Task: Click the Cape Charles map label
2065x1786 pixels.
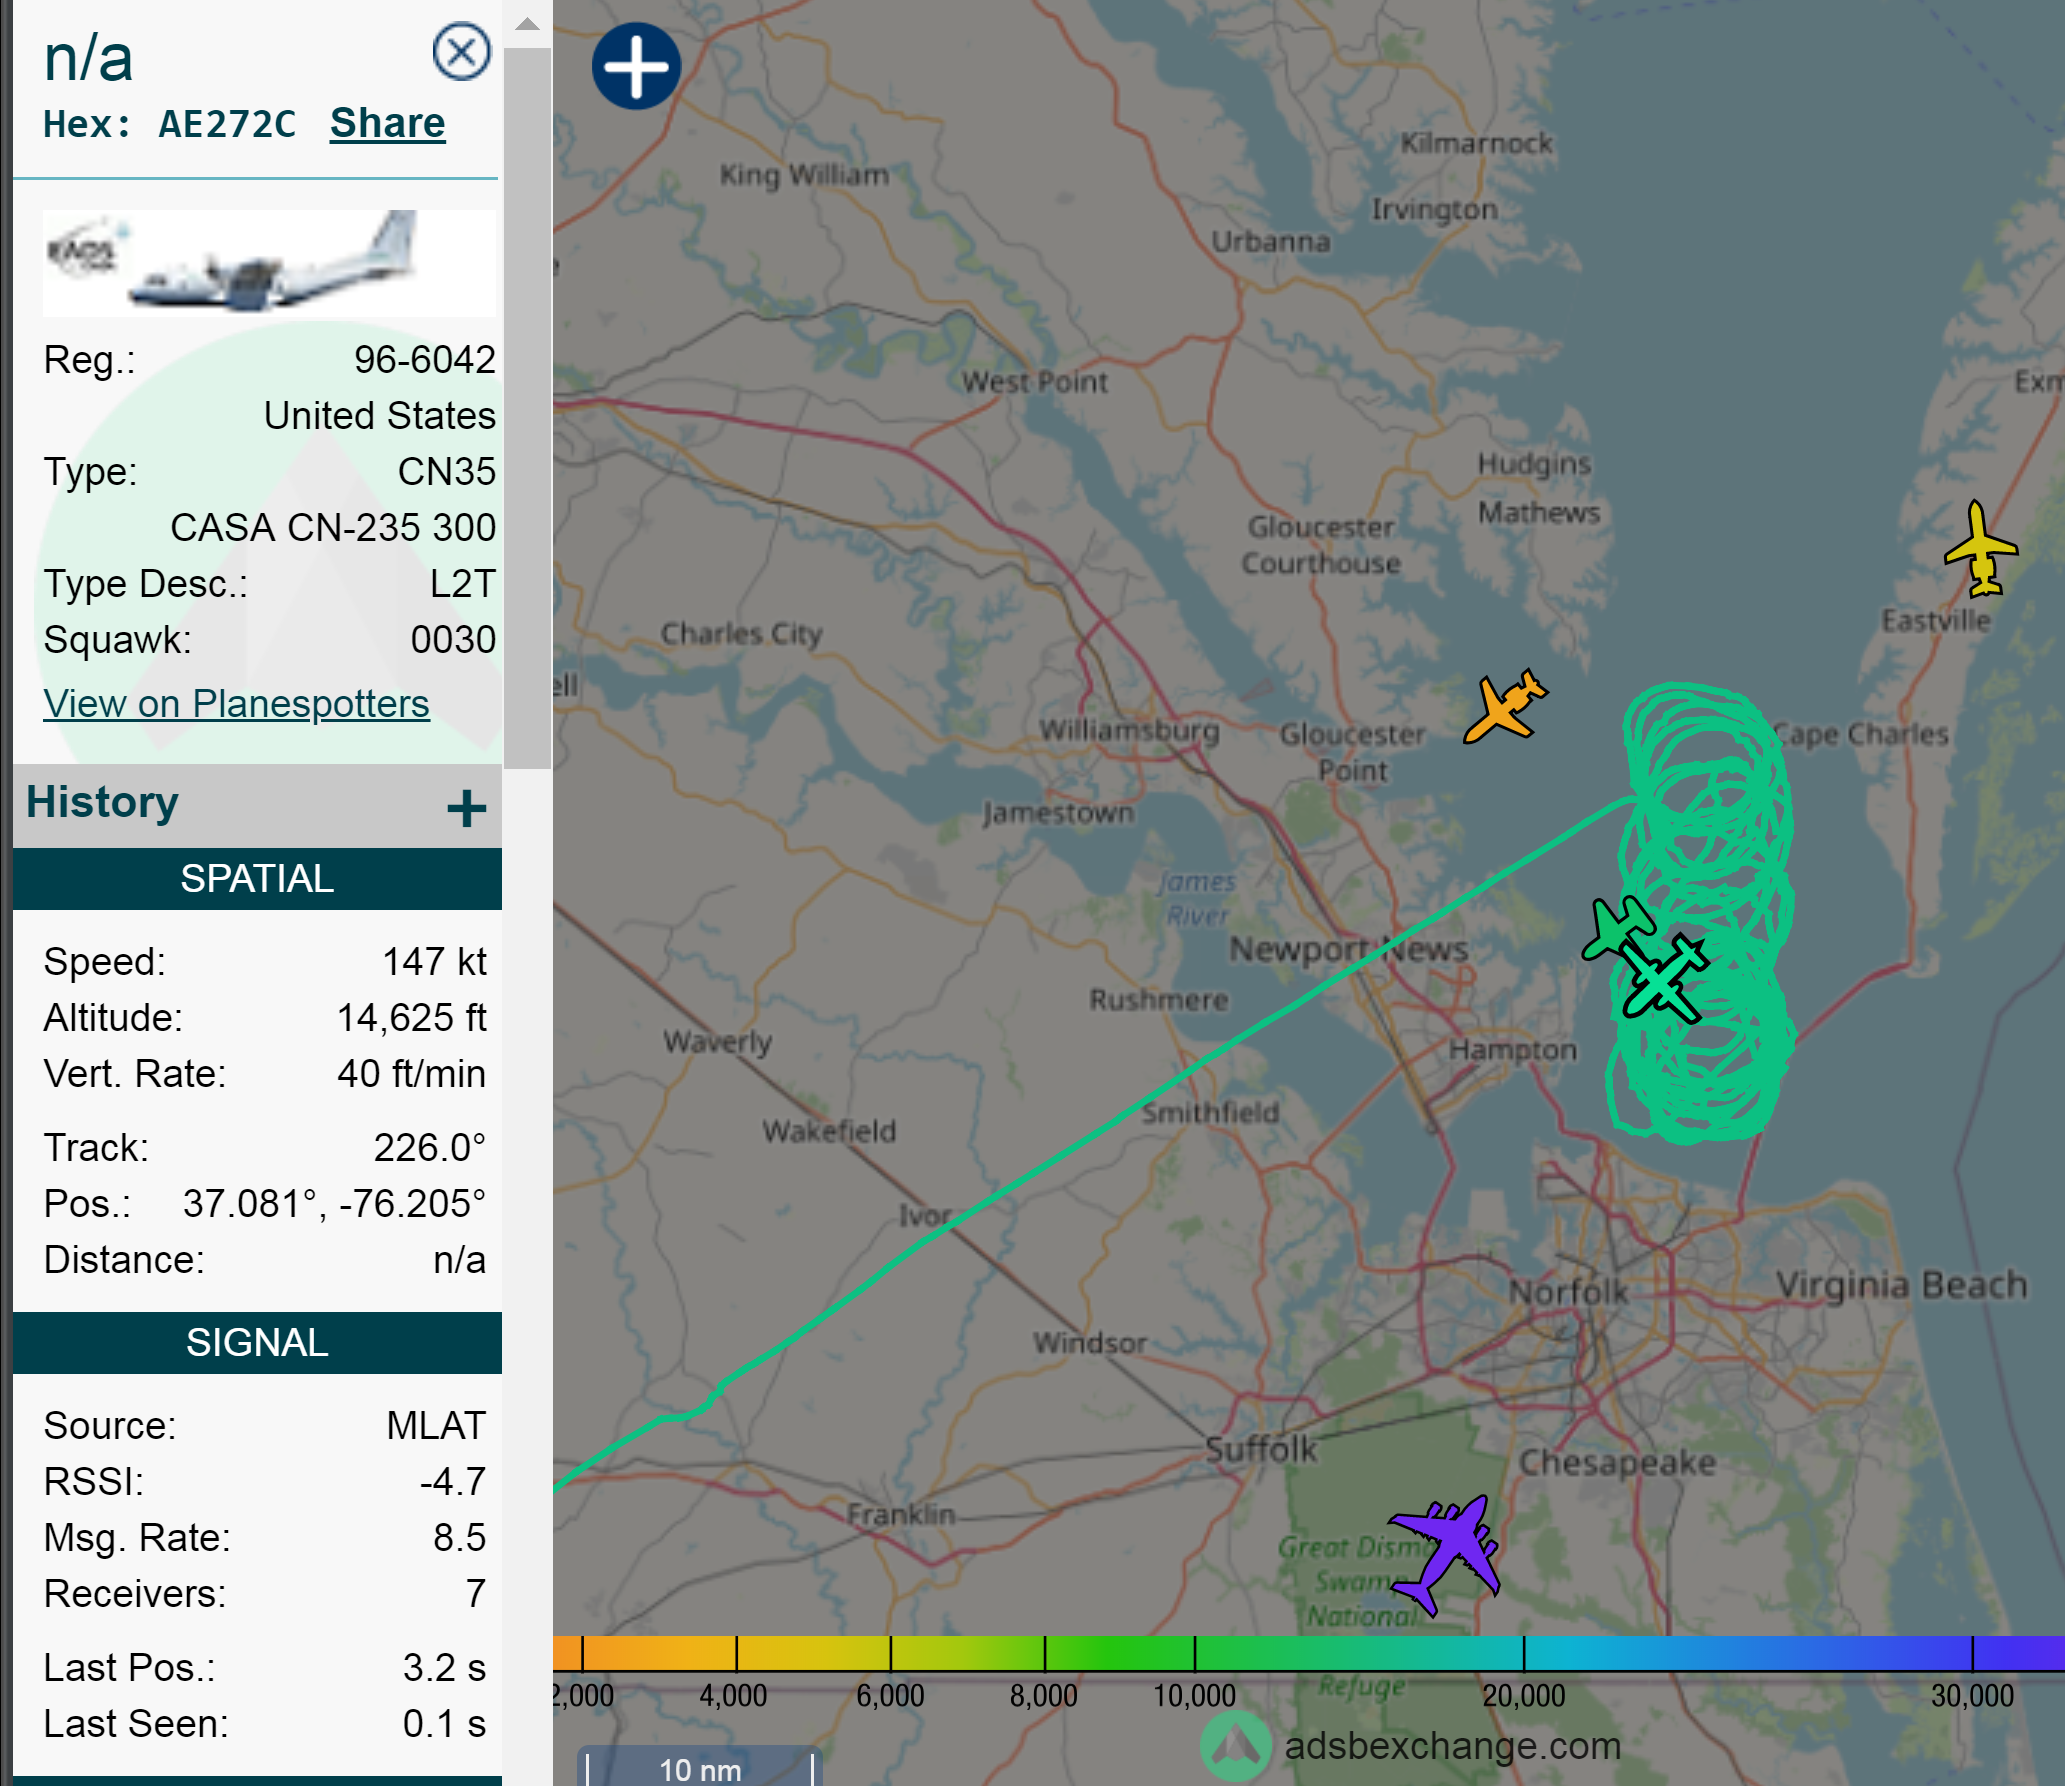Action: (x=1860, y=734)
